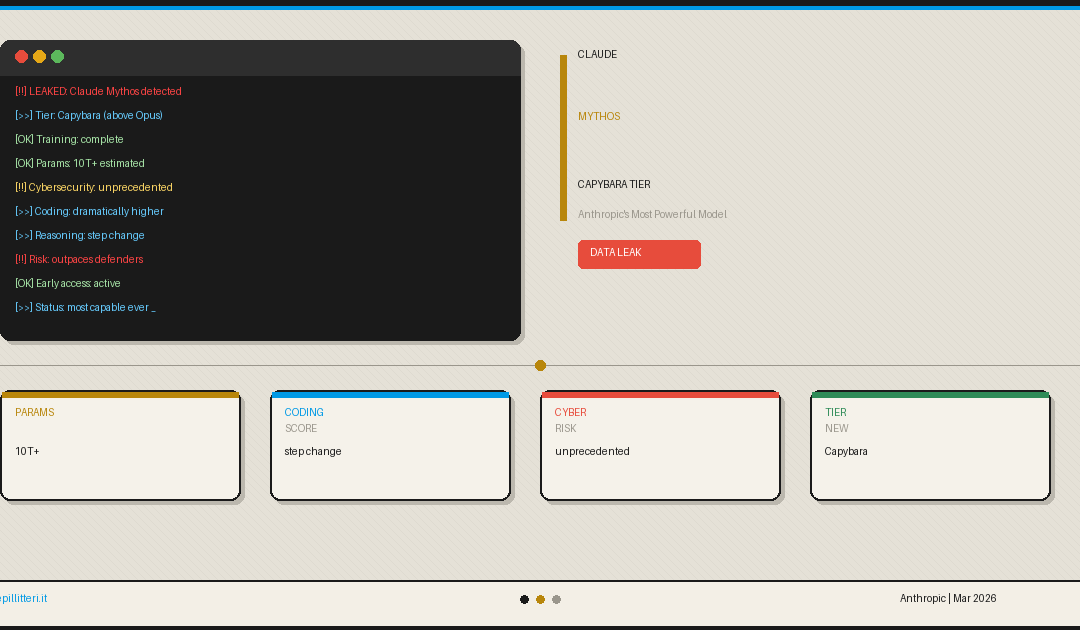Image resolution: width=1080 pixels, height=630 pixels.
Task: Click 'Cybersecurity: unprecedented' terminal line
Action: coord(94,187)
